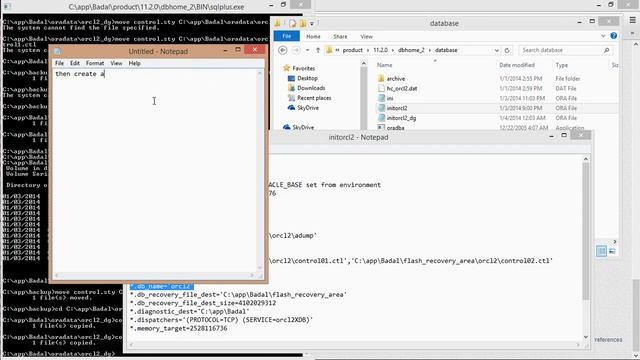Click in Untitled Notepad text area
640x360 pixels.
click(x=155, y=171)
